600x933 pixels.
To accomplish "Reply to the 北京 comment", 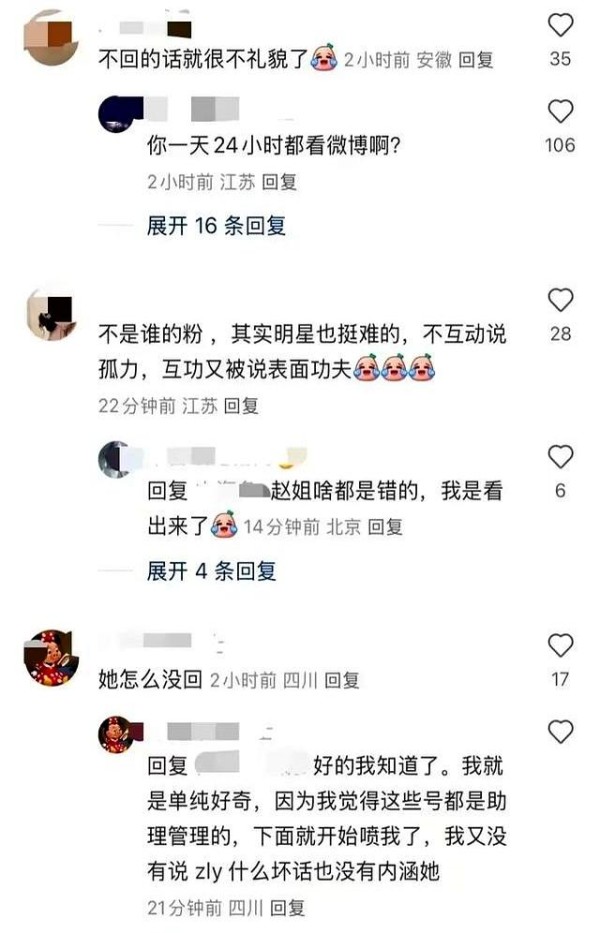I will (x=385, y=527).
